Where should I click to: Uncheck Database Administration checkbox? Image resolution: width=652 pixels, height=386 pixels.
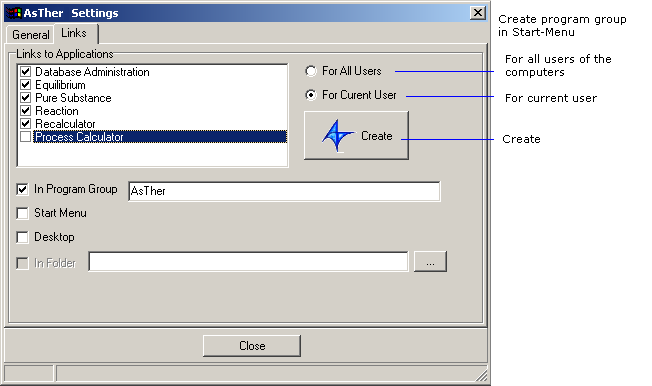25,72
